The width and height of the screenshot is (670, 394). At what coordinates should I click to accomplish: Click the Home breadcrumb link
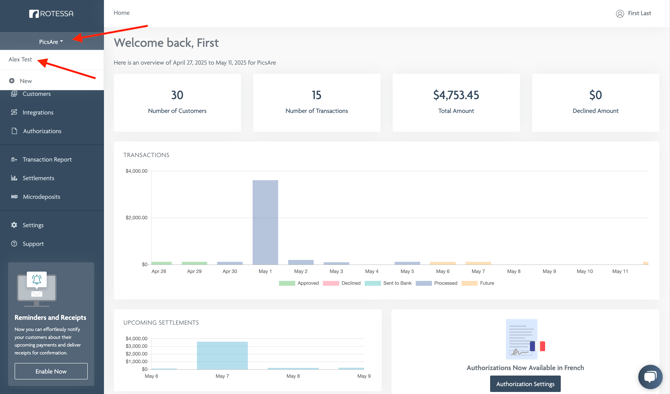pyautogui.click(x=121, y=13)
